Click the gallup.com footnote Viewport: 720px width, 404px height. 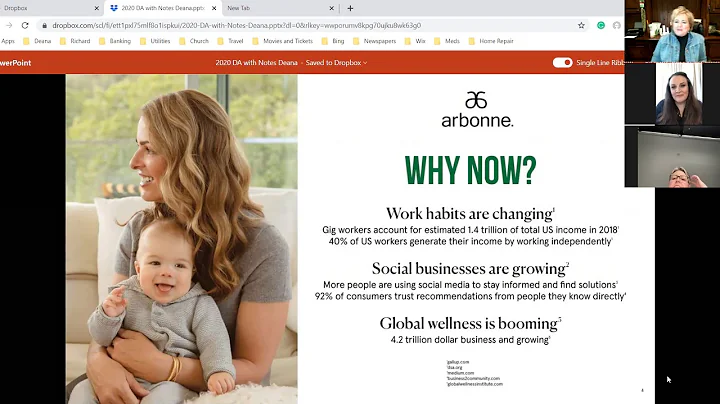[x=458, y=362]
